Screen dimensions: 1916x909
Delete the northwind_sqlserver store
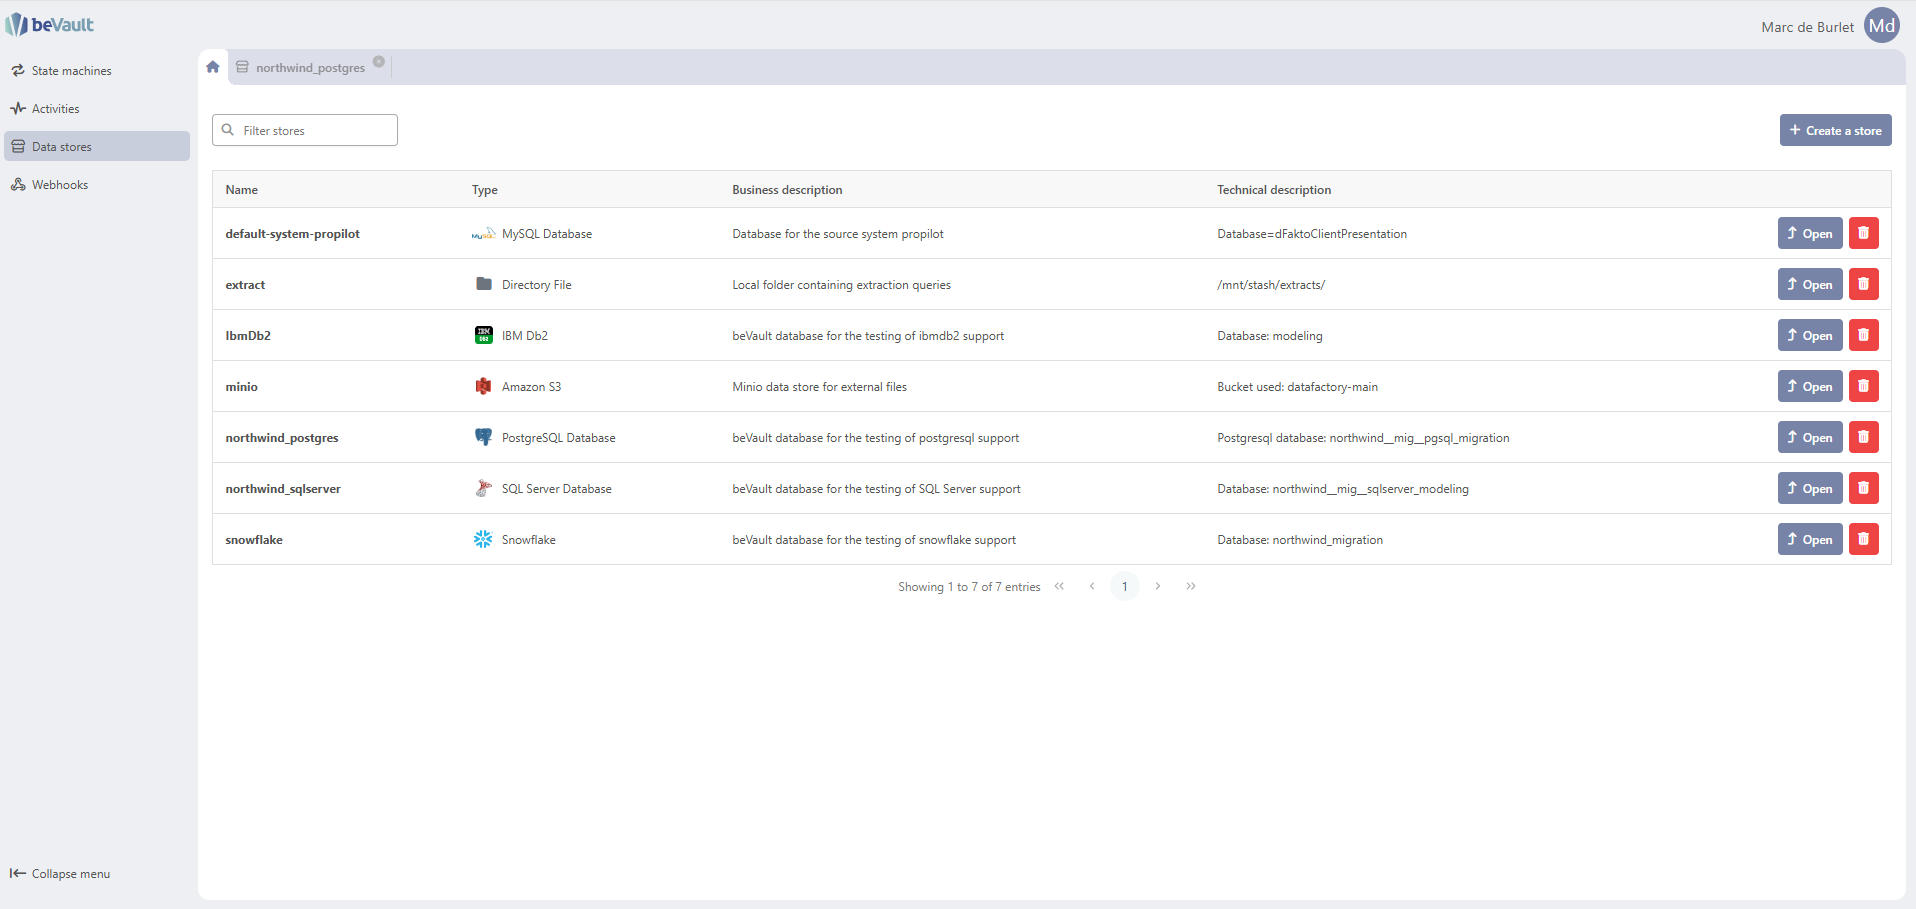point(1863,489)
